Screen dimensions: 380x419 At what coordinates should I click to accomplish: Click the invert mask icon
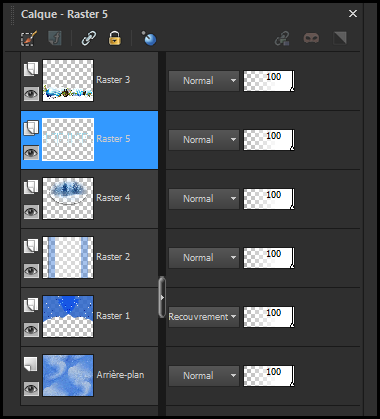340,38
